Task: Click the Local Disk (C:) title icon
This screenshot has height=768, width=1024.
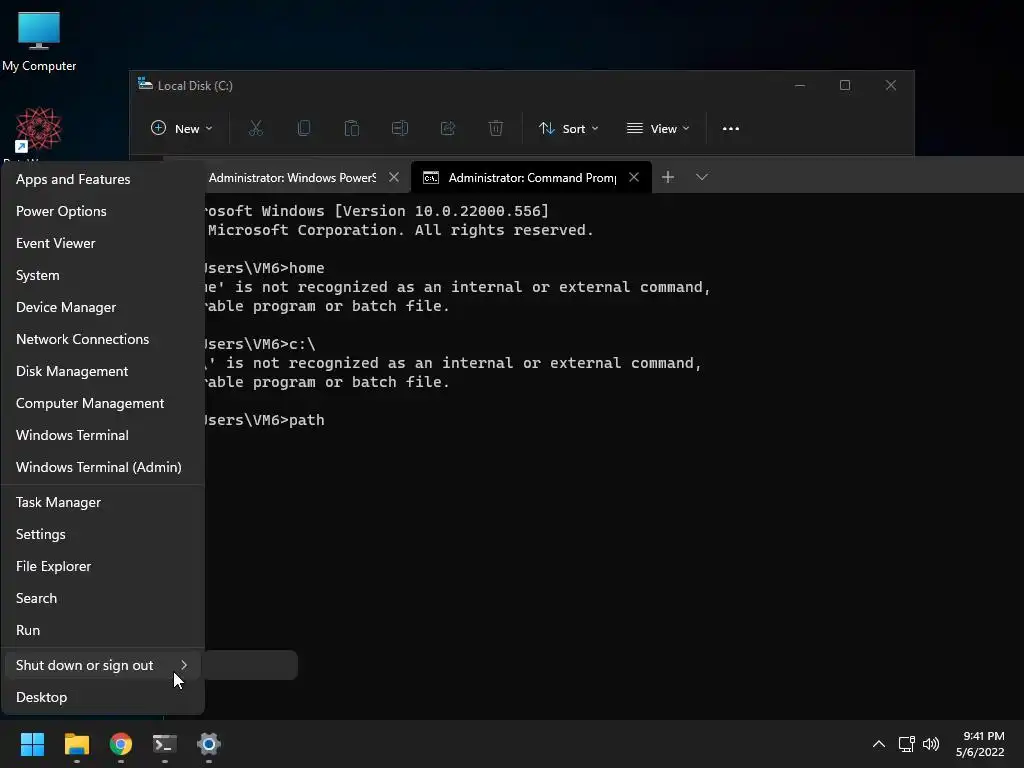Action: point(145,84)
